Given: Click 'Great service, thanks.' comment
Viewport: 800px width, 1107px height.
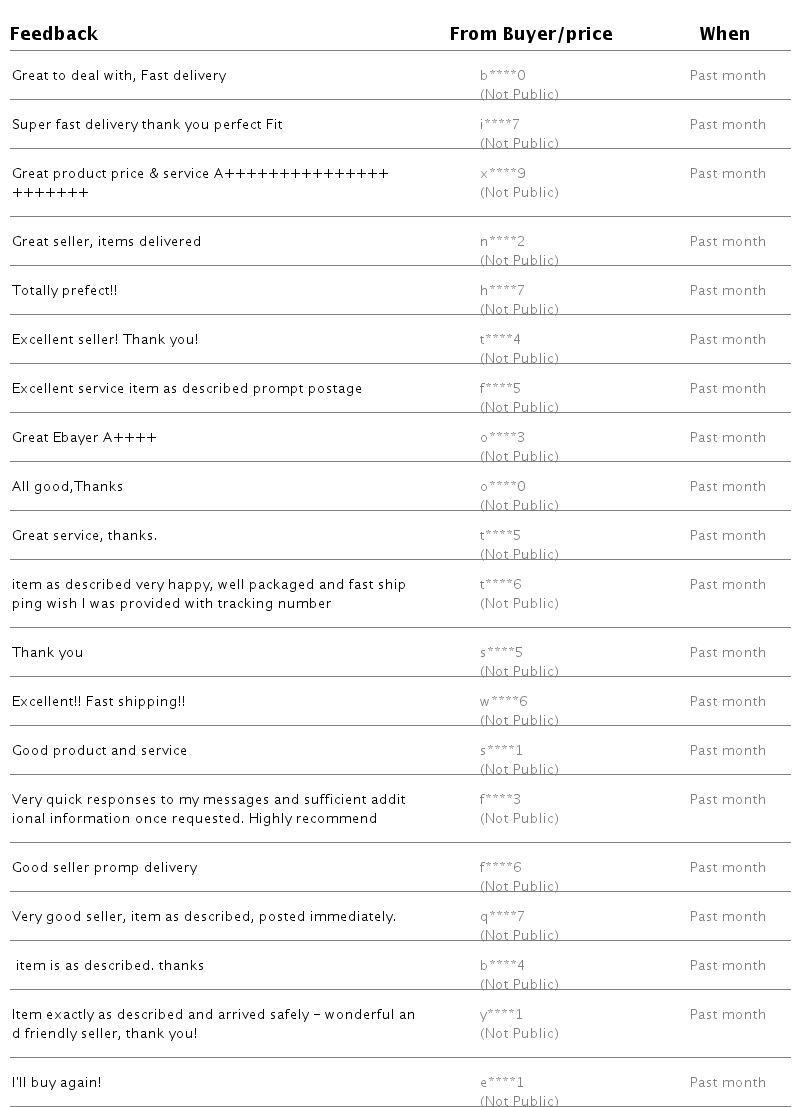Looking at the screenshot, I should click(x=84, y=535).
